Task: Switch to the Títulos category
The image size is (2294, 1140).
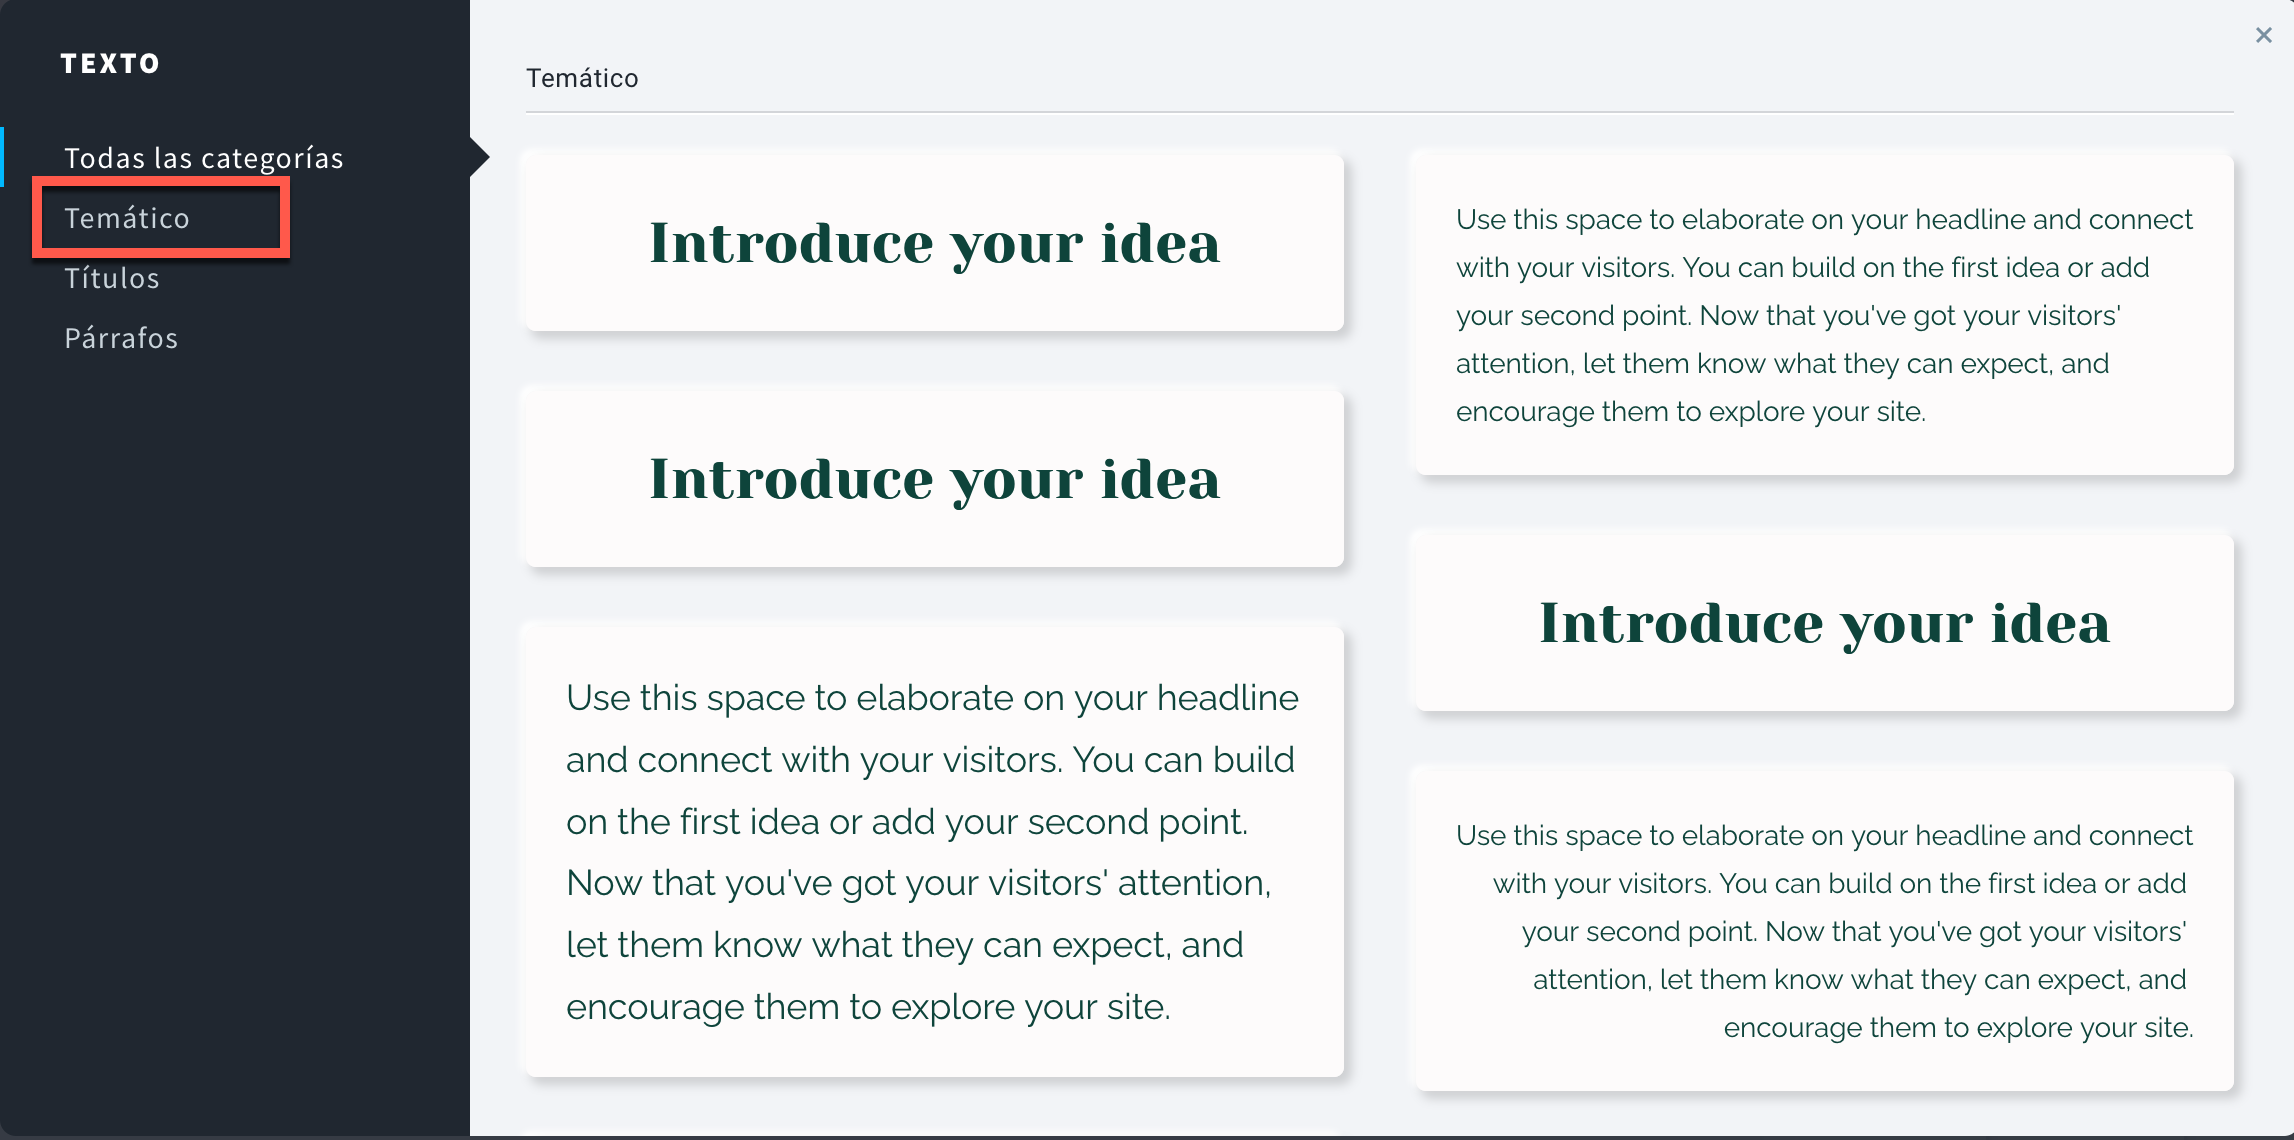Action: click(112, 278)
